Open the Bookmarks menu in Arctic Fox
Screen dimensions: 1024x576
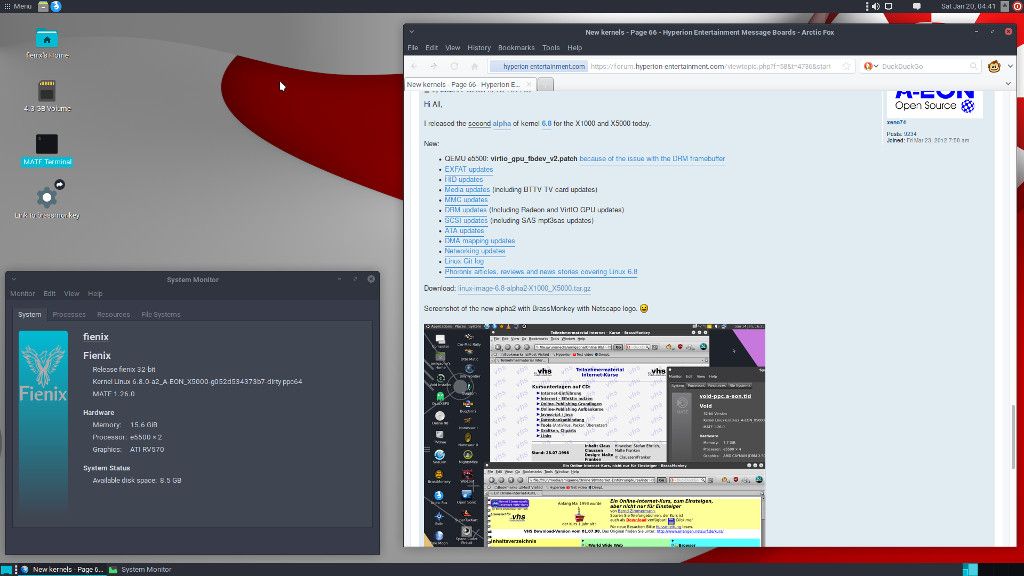516,48
